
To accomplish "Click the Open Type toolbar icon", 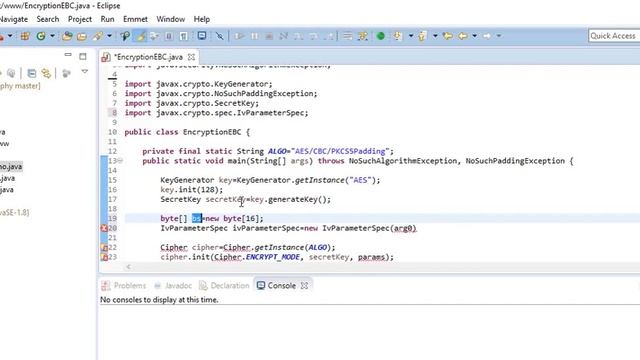I will tap(67, 36).
